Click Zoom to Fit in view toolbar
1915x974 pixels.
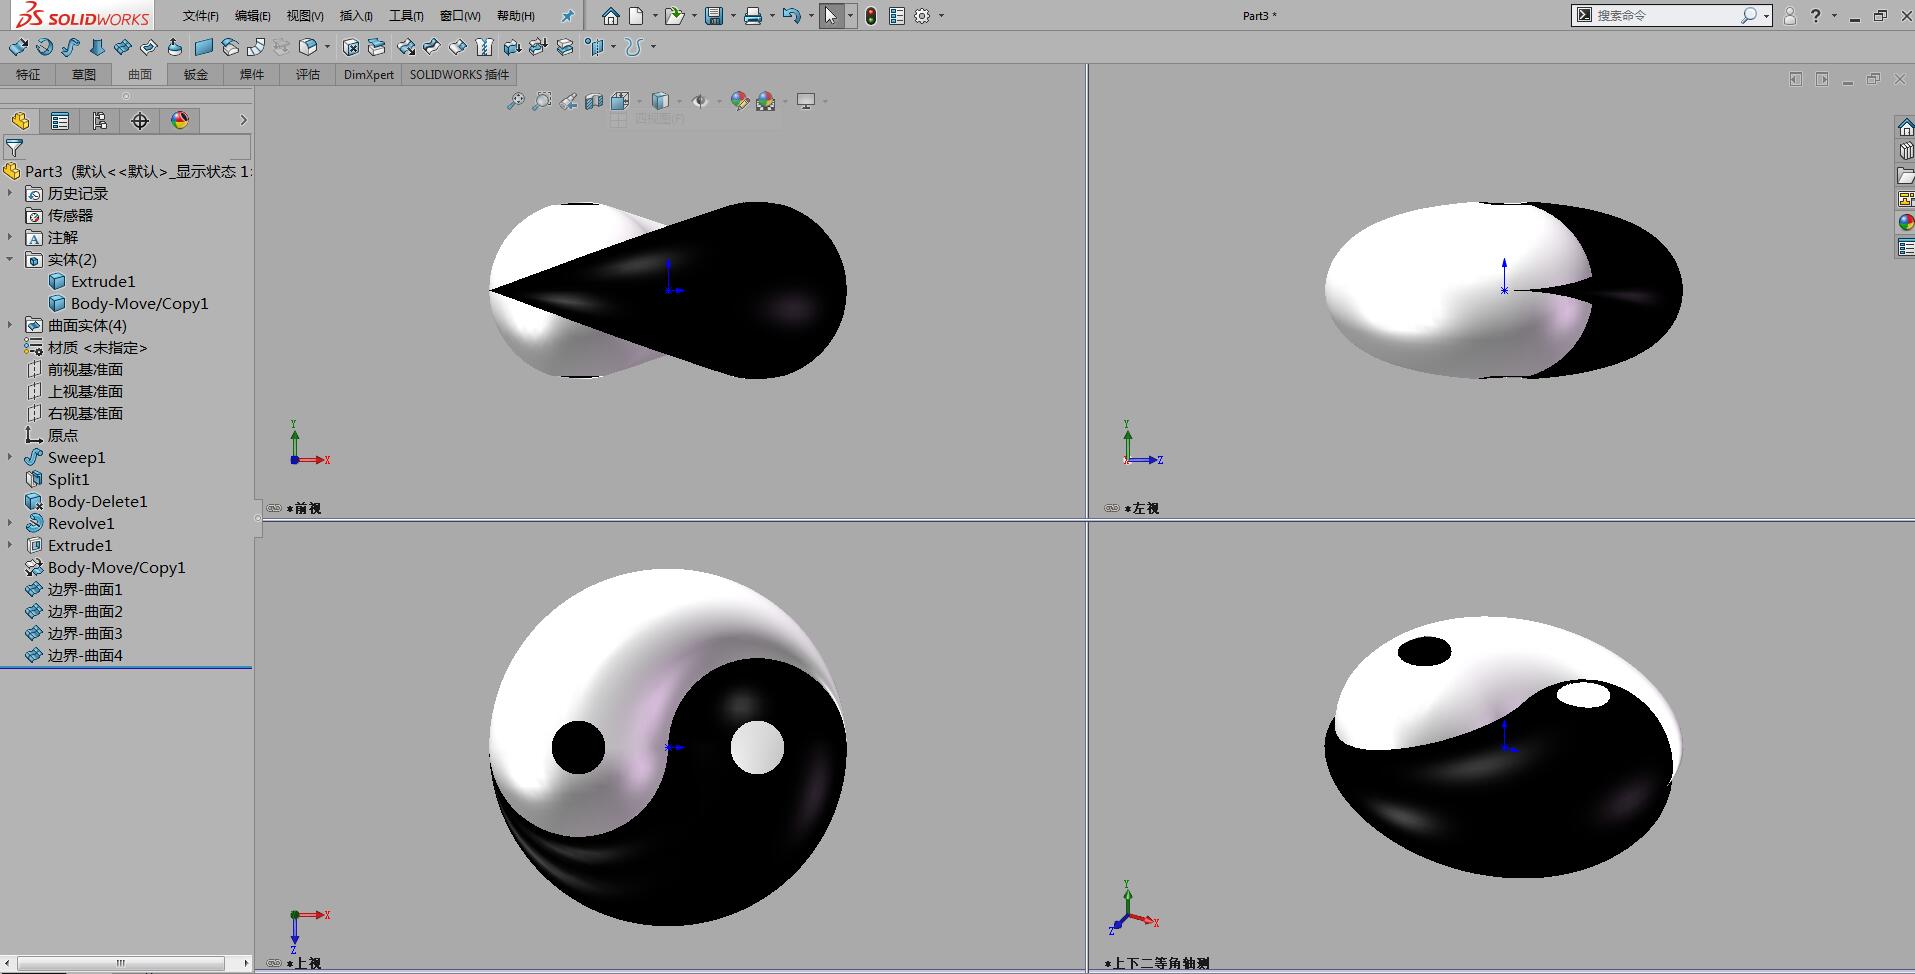point(515,101)
